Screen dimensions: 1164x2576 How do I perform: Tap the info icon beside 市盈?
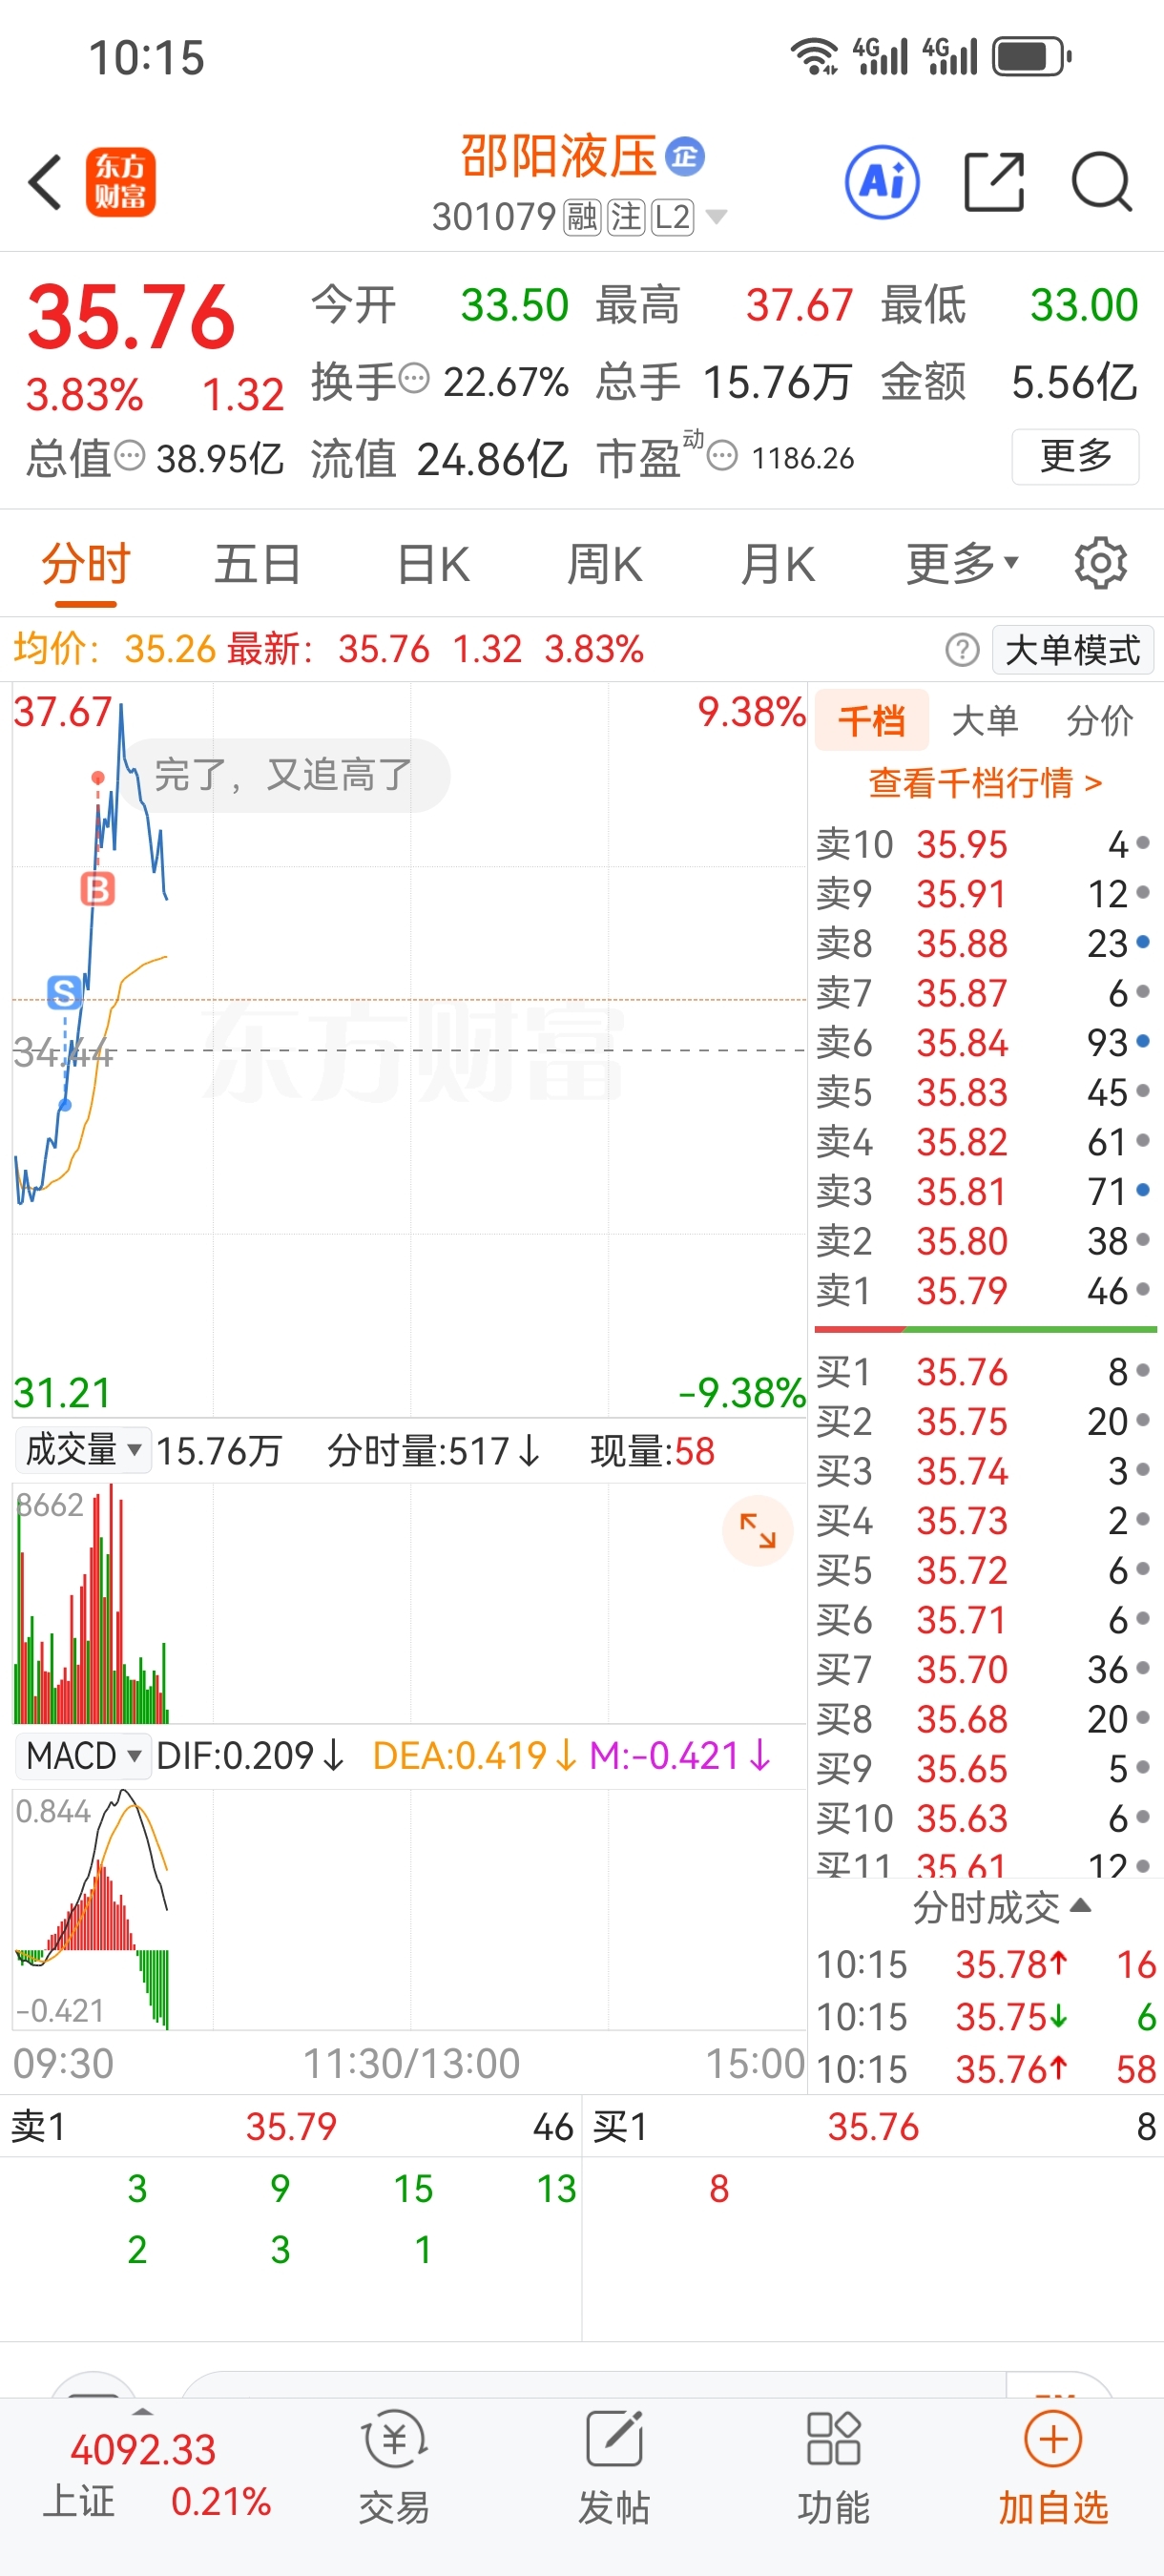722,456
